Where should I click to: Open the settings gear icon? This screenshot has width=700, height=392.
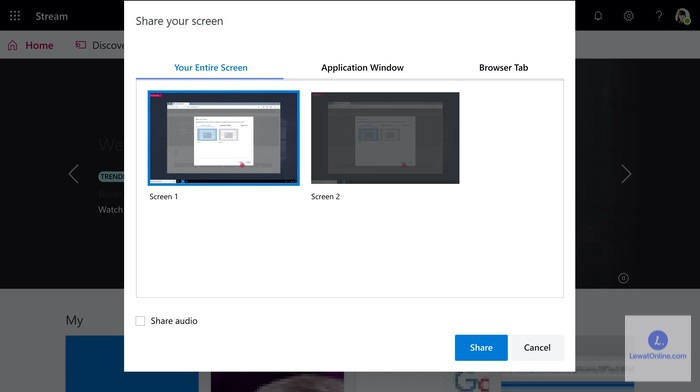[x=629, y=16]
